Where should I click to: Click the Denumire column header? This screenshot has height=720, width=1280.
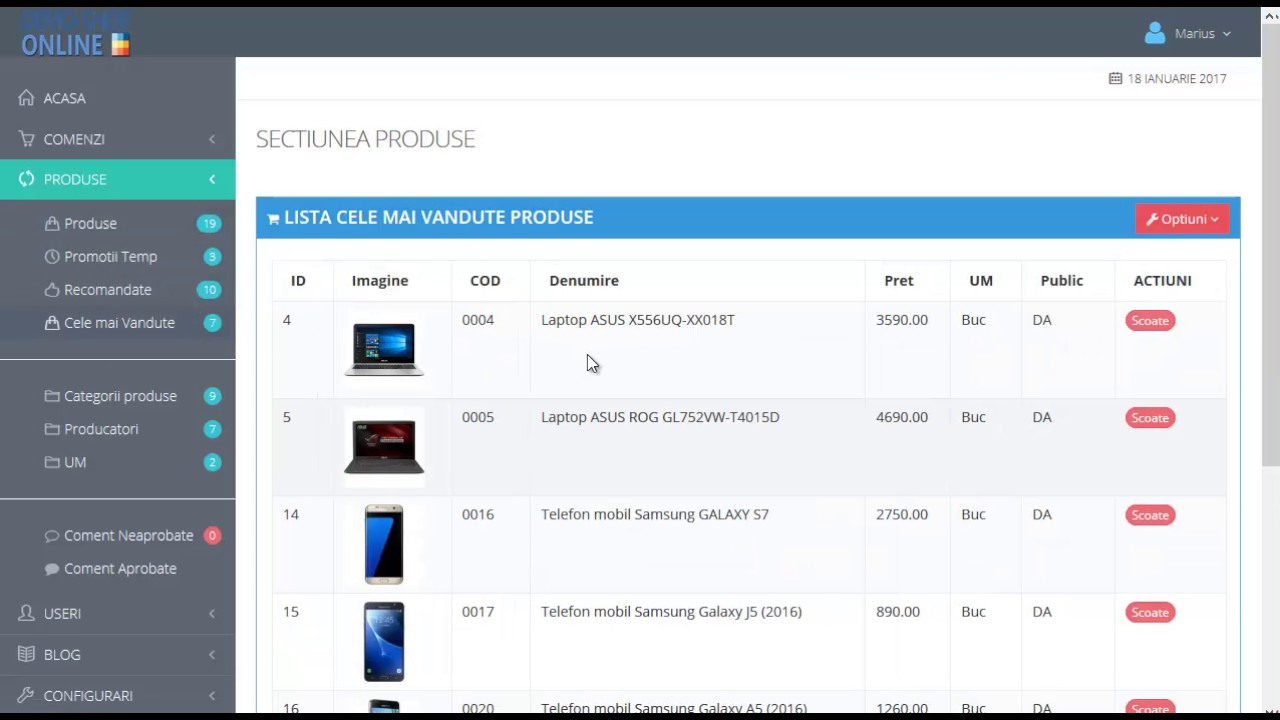tap(584, 281)
